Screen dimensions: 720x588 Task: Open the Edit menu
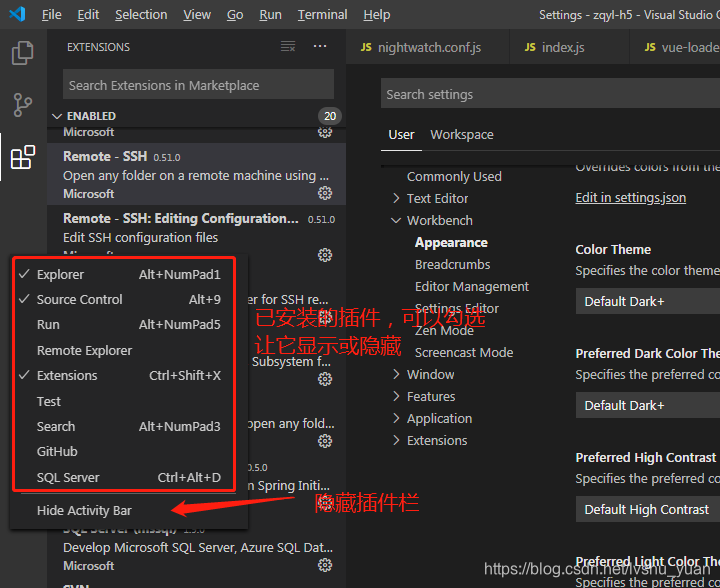click(x=88, y=15)
